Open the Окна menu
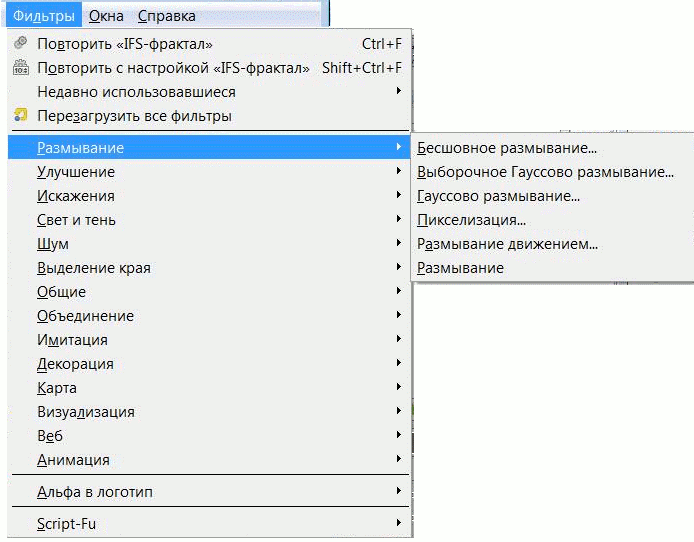The height and width of the screenshot is (542, 694). 106,16
